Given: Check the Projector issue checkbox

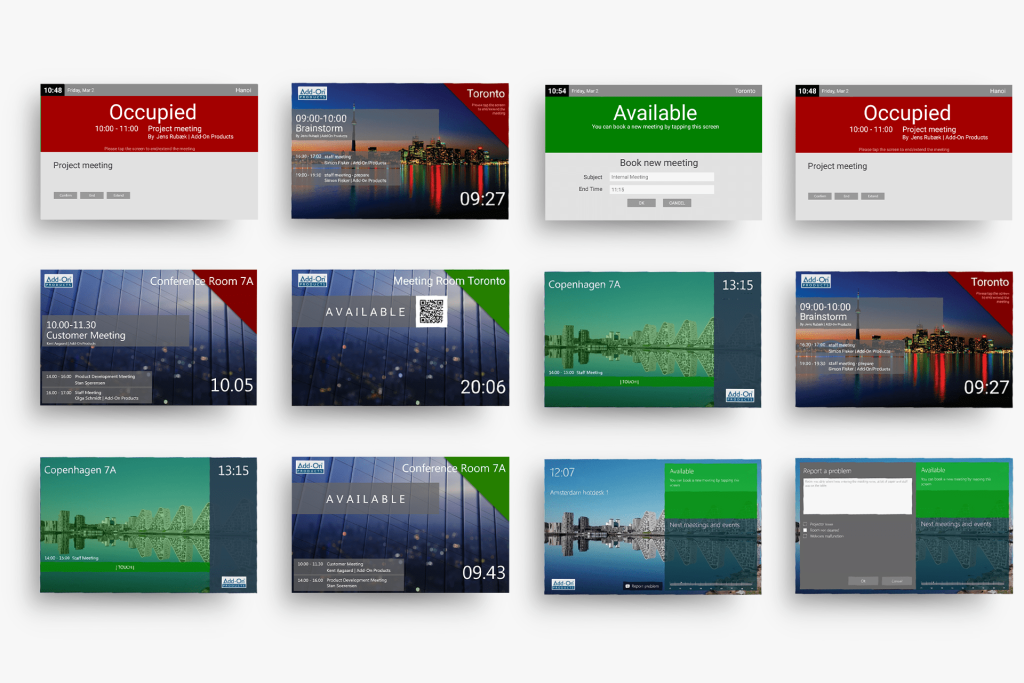Looking at the screenshot, I should (x=806, y=523).
